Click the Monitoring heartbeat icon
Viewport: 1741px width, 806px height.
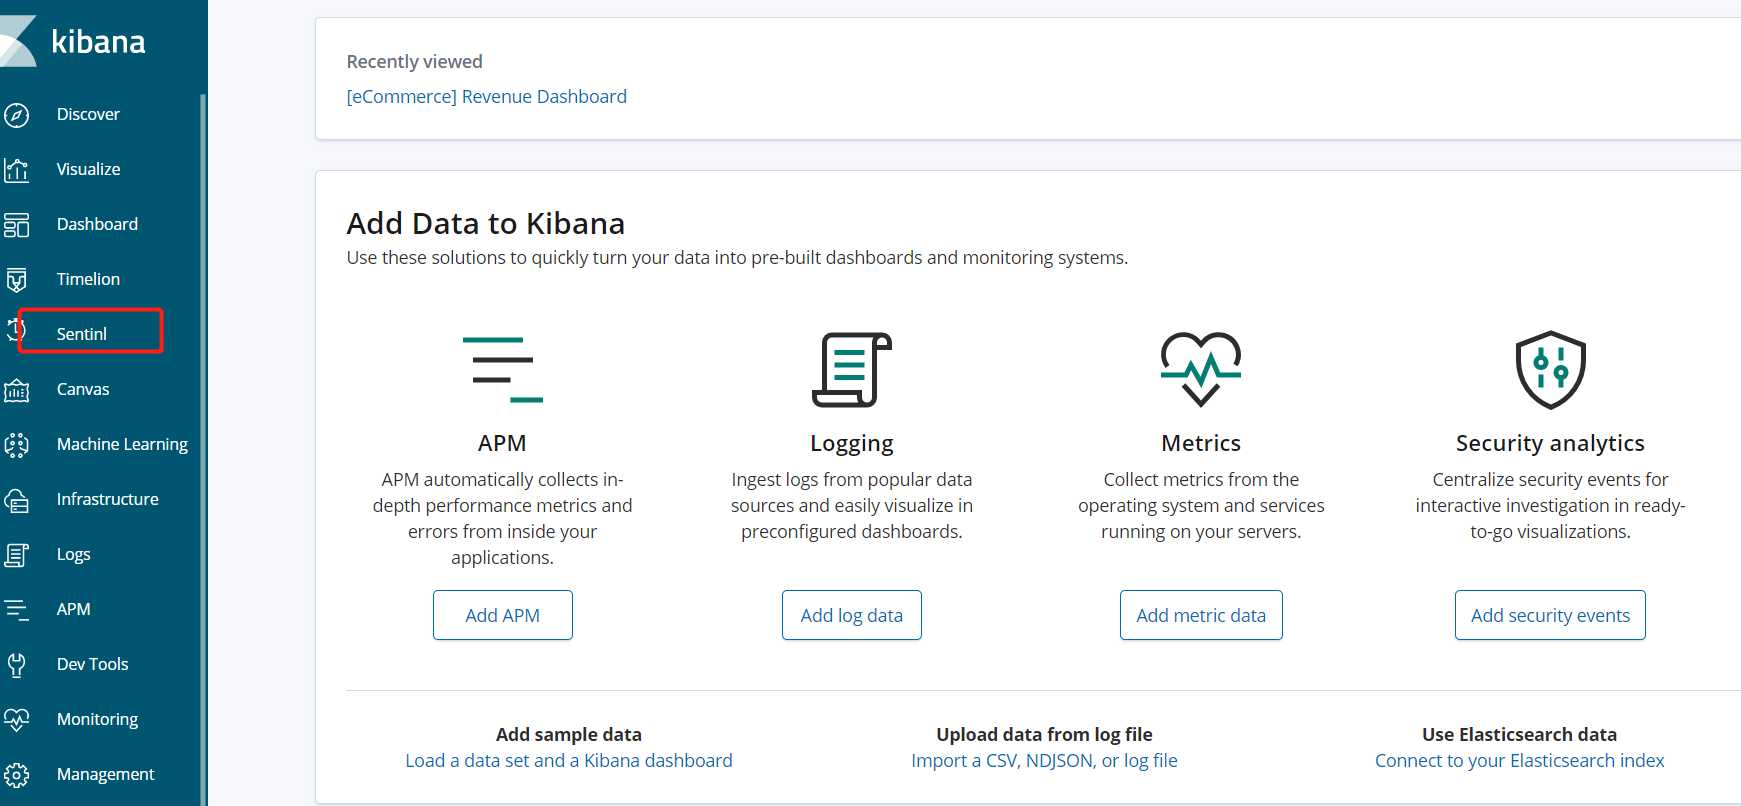16,719
